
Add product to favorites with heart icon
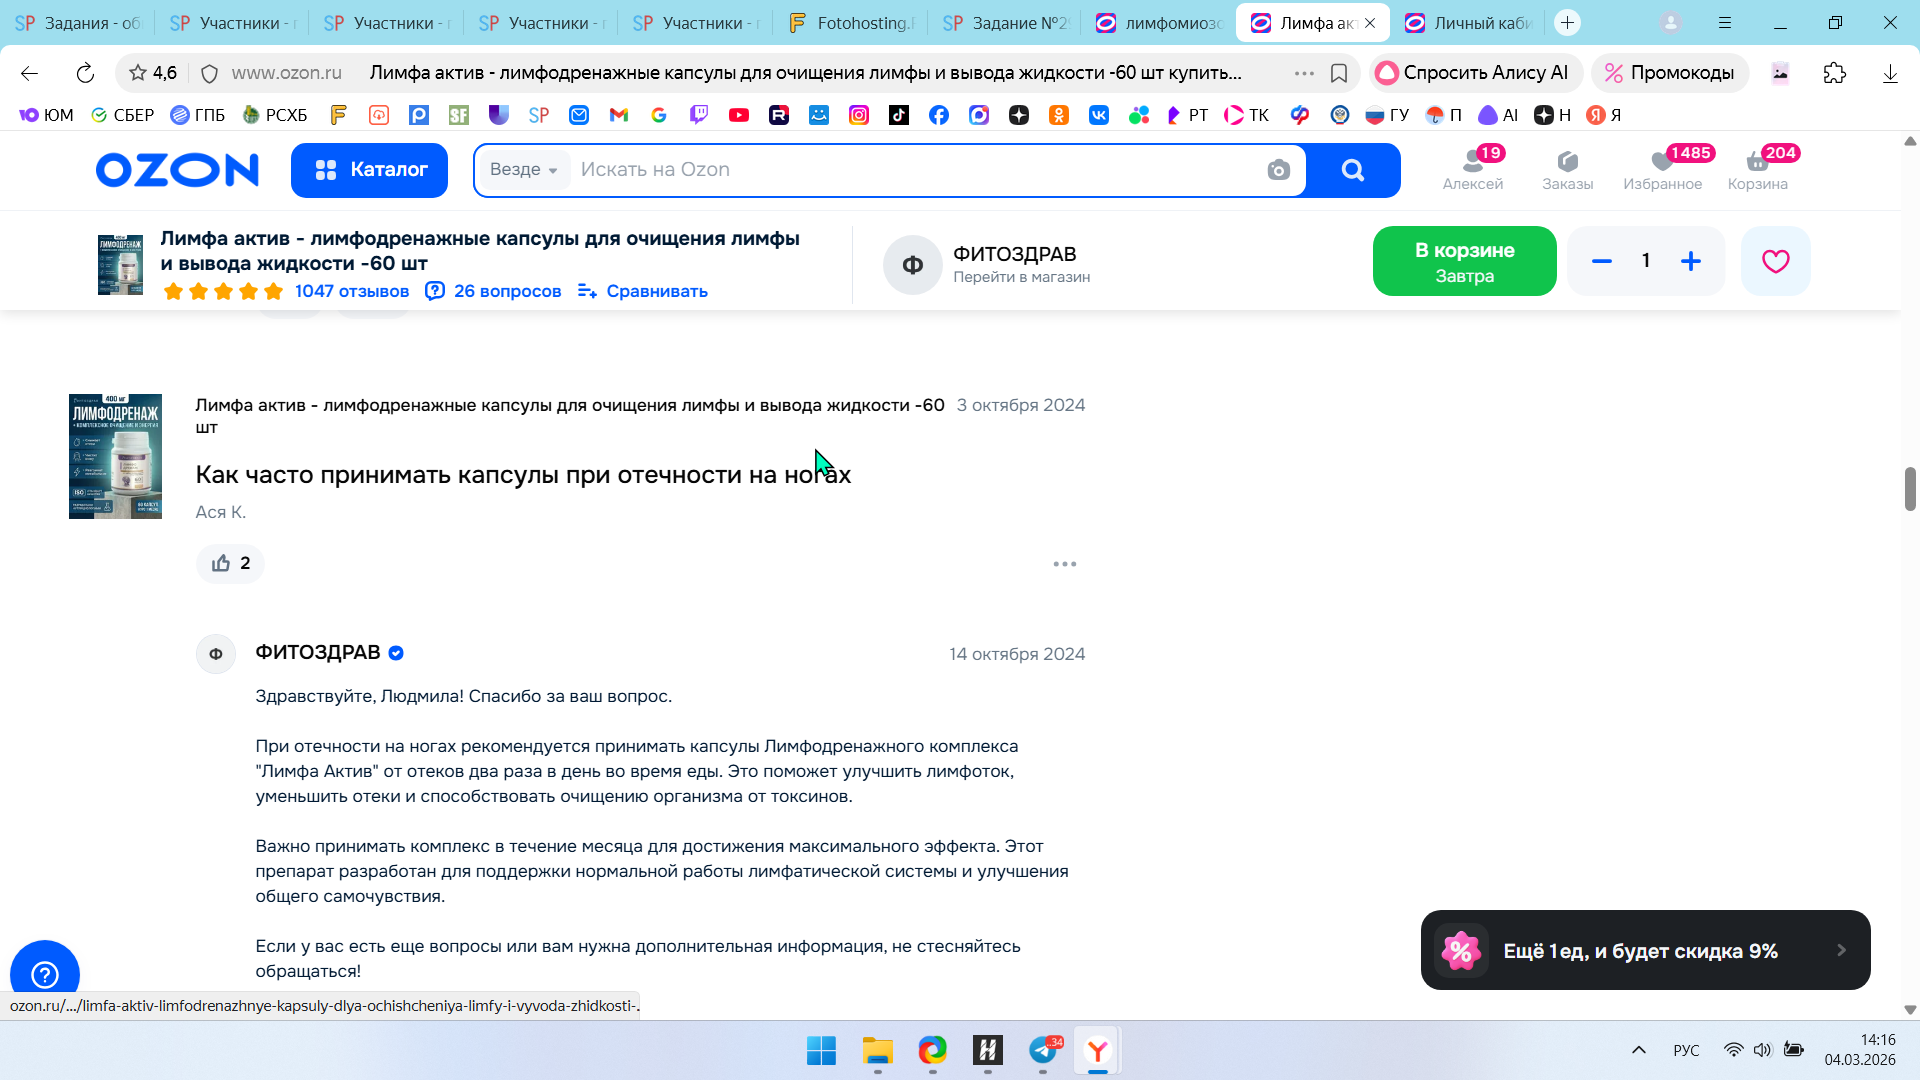click(1775, 261)
